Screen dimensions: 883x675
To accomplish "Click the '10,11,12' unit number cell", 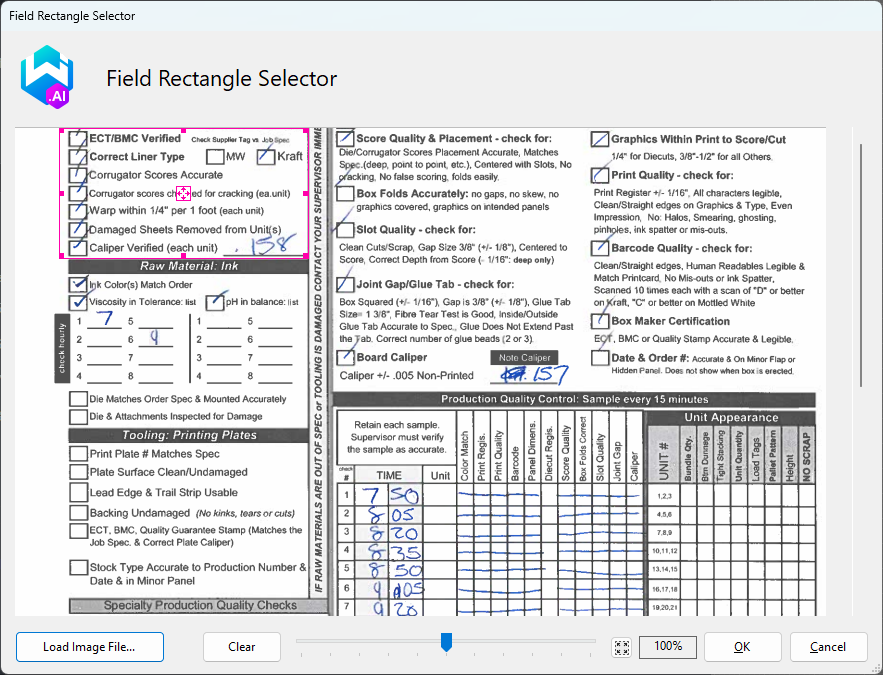I will click(x=665, y=551).
